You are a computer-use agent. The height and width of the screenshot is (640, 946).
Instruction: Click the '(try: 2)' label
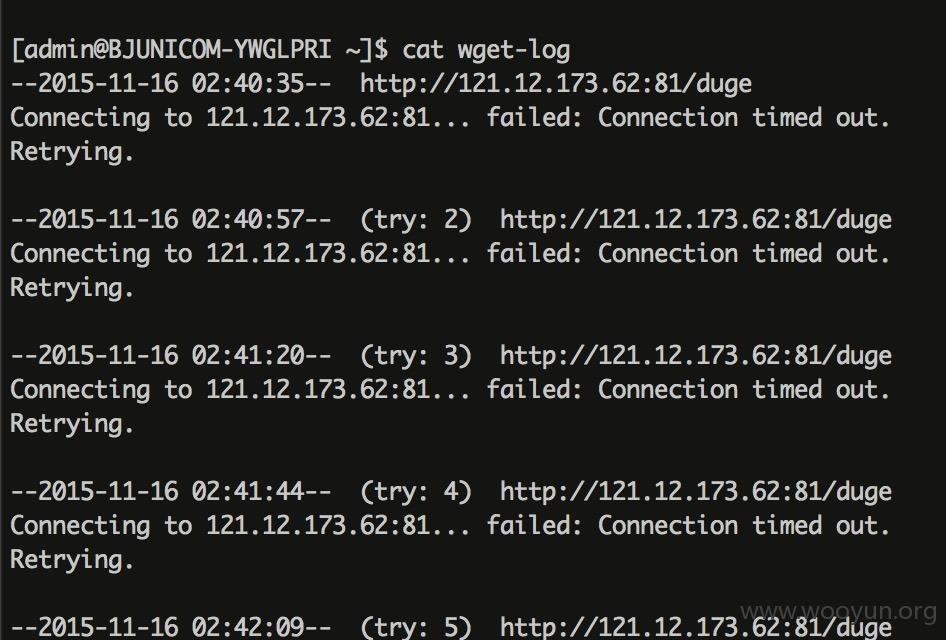coord(416,220)
